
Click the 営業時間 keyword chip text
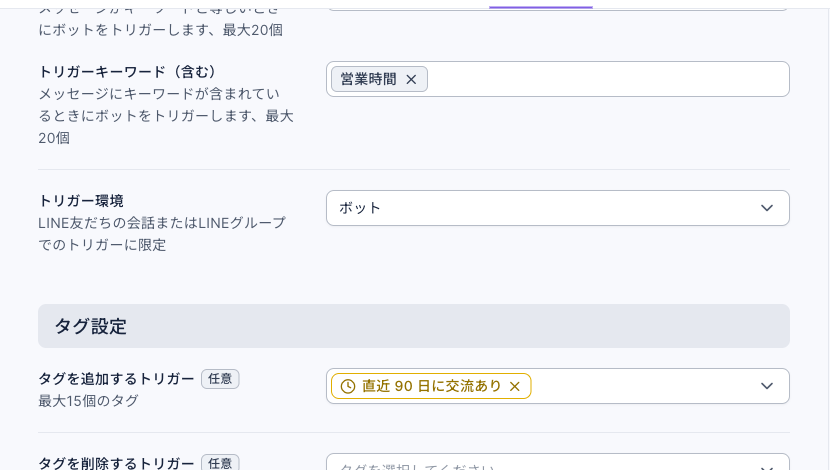(368, 79)
